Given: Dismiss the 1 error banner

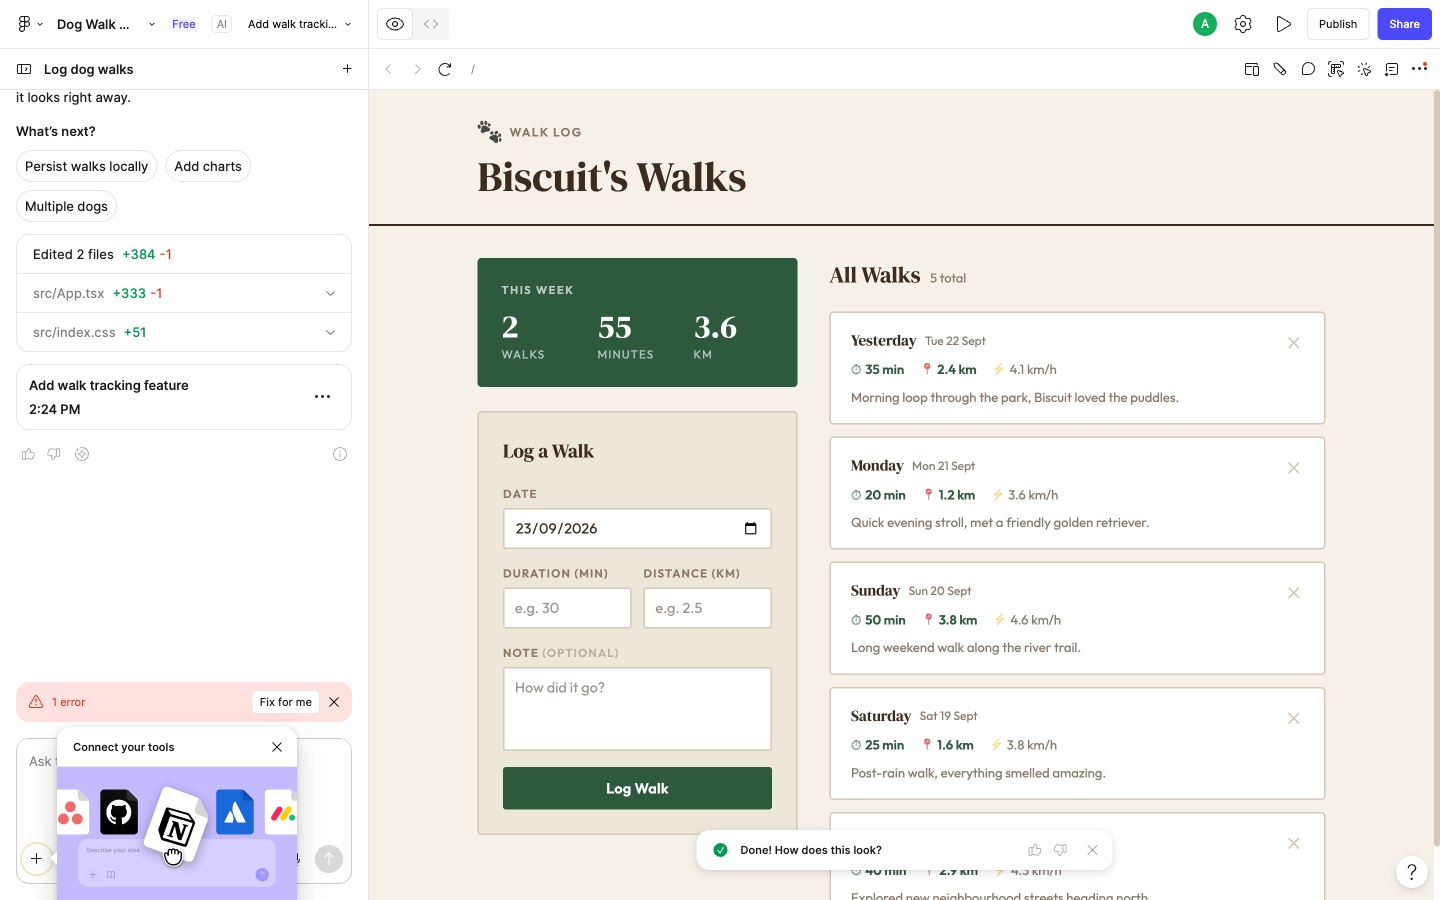Looking at the screenshot, I should 334,702.
